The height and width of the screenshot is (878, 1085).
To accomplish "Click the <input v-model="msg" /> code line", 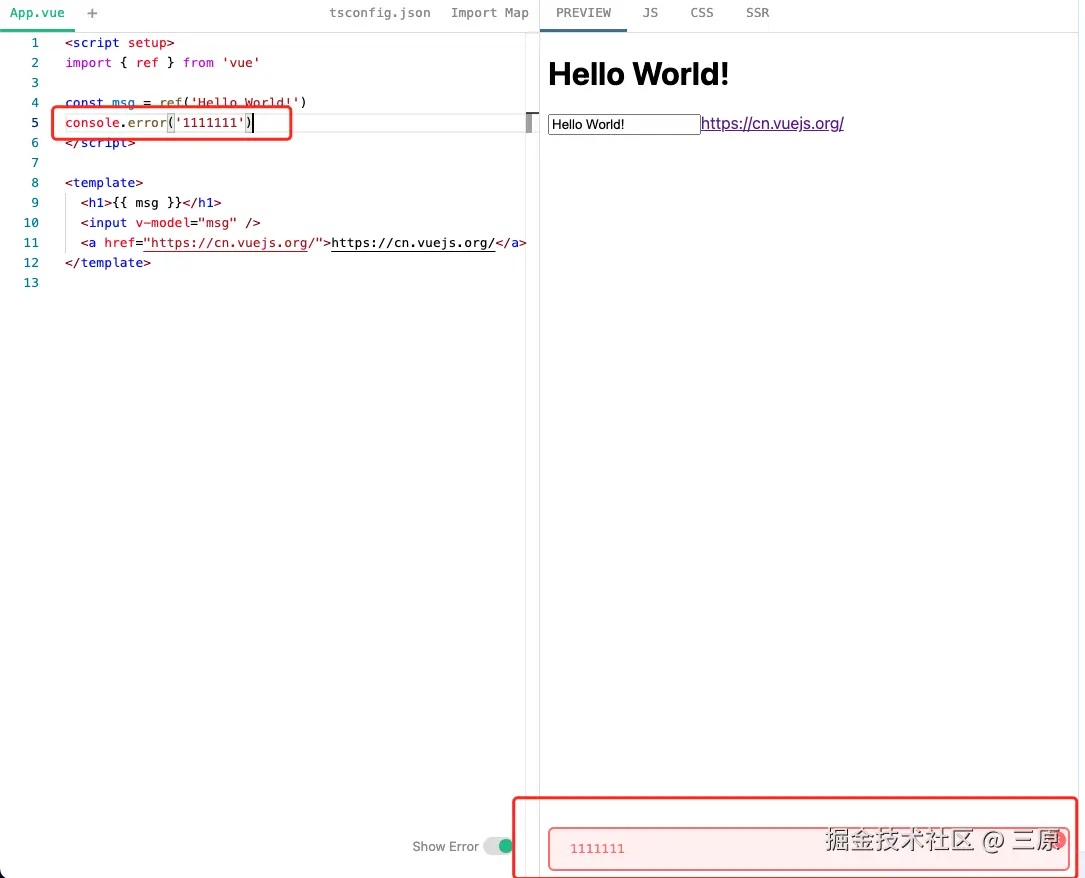I will (x=170, y=223).
